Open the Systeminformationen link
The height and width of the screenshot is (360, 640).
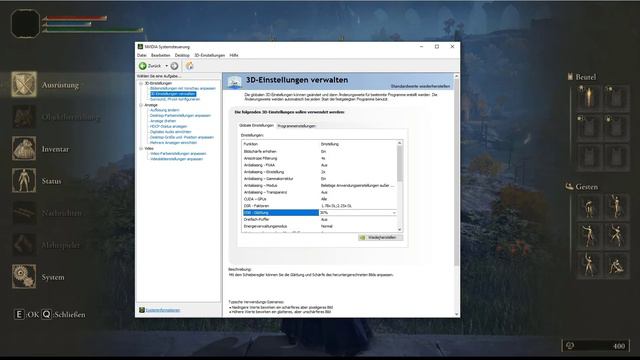click(x=163, y=310)
